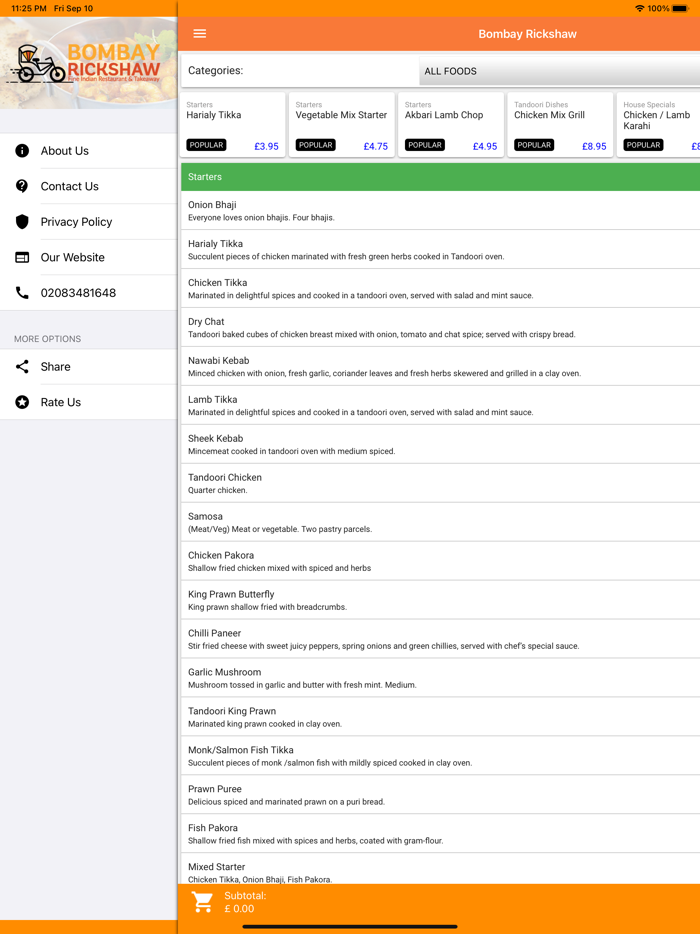The image size is (700, 934).
Task: Click the battery status icon
Action: pyautogui.click(x=680, y=8)
